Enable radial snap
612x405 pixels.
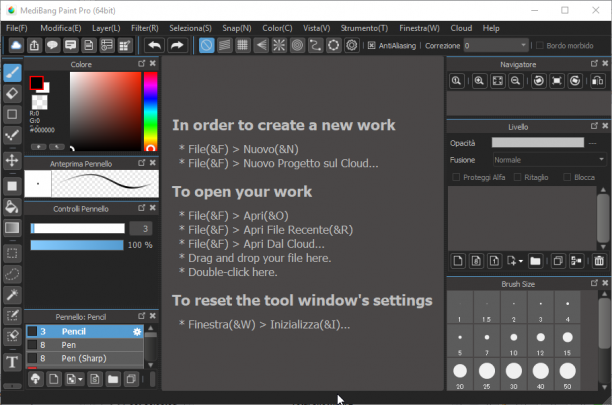(279, 46)
